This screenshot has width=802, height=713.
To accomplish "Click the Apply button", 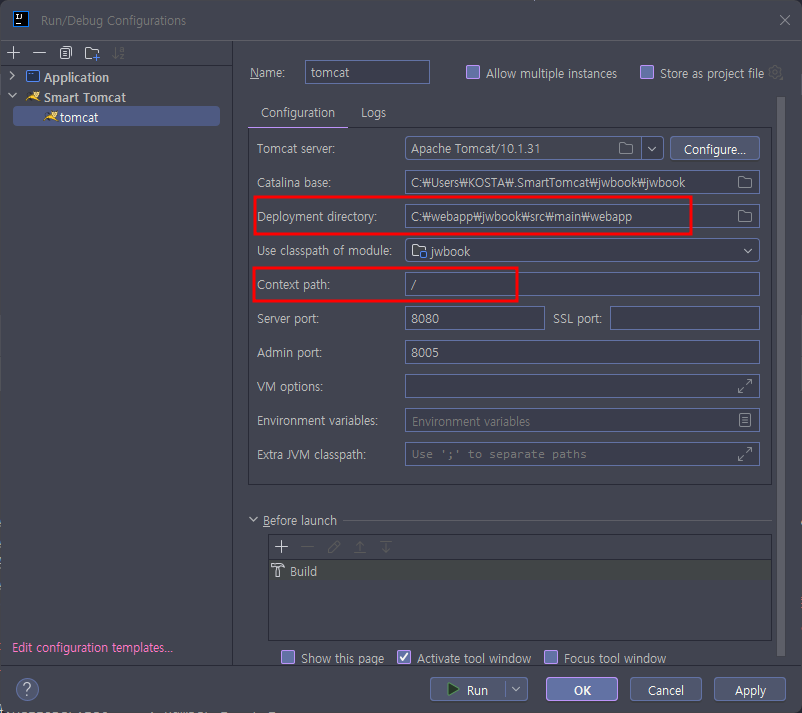I will (x=750, y=689).
